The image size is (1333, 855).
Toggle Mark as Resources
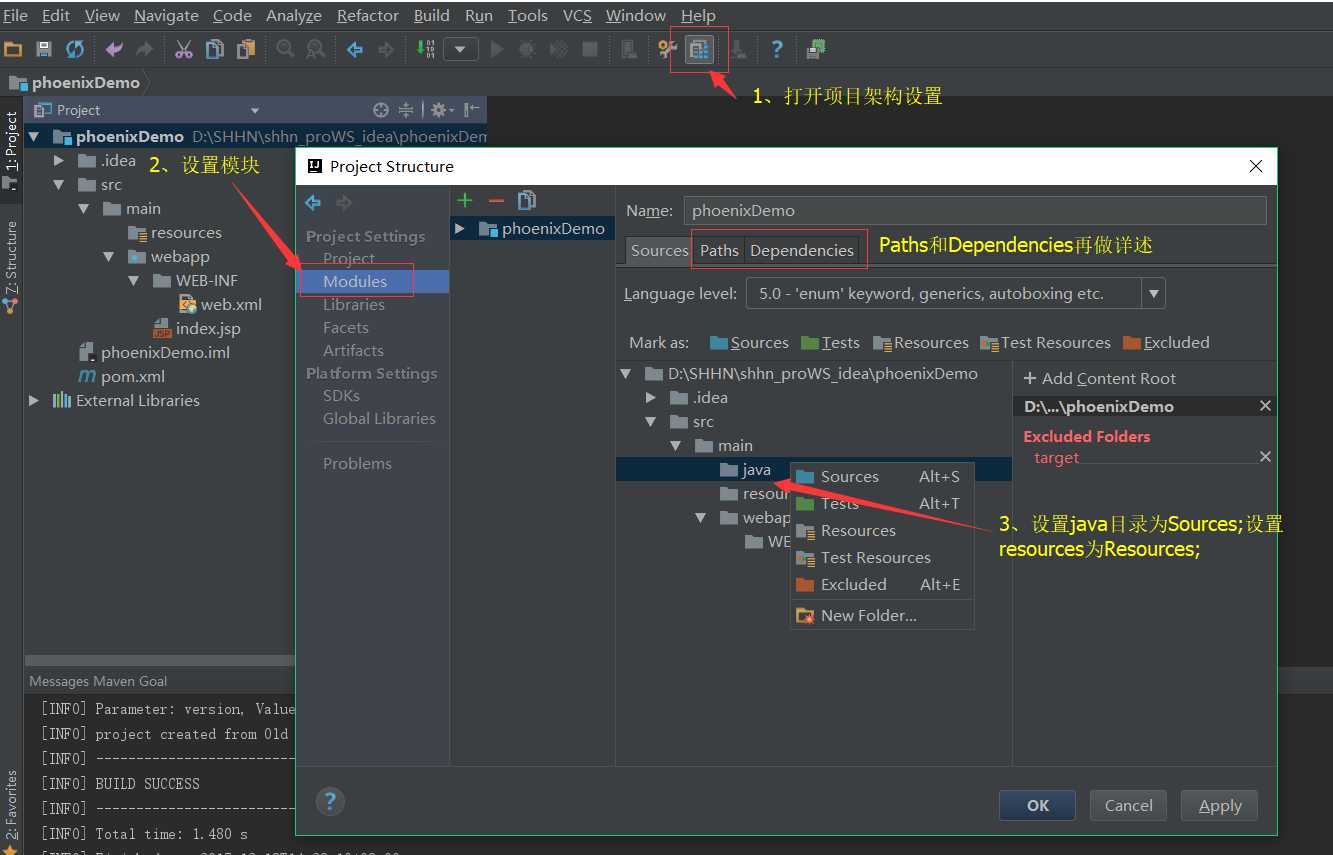click(x=921, y=343)
